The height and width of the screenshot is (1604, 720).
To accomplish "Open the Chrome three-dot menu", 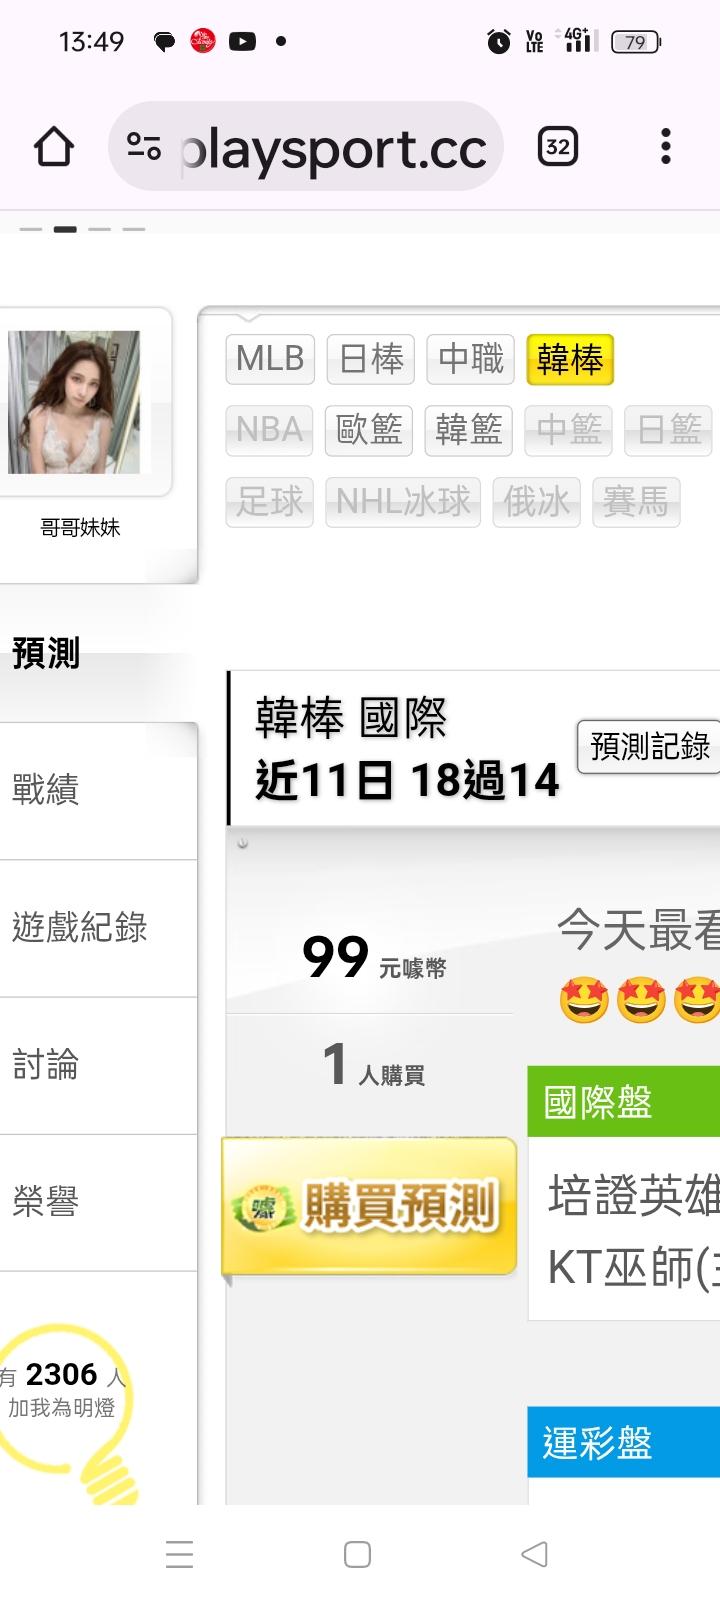I will [x=665, y=147].
